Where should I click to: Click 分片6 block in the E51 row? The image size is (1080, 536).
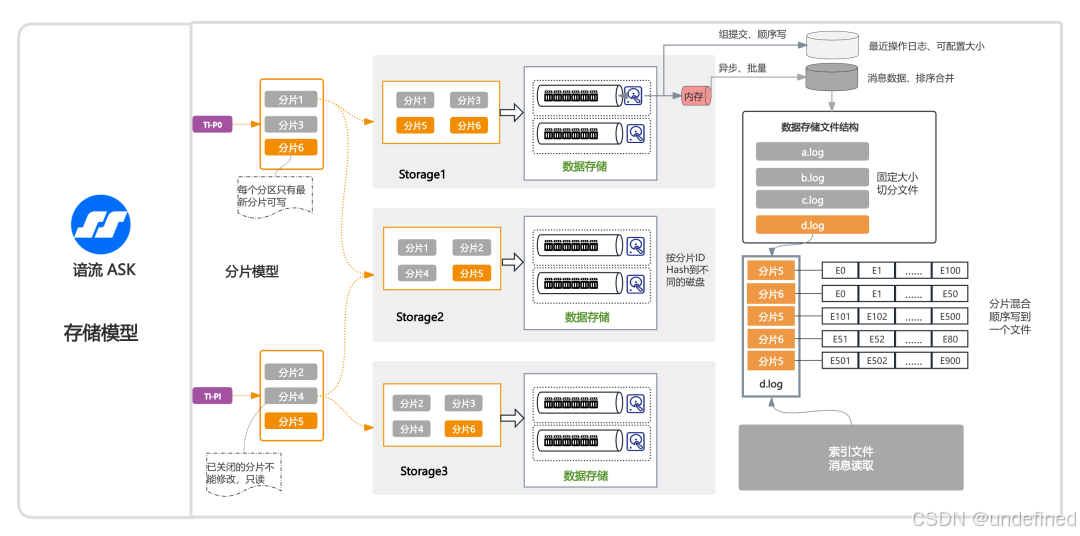coord(771,339)
